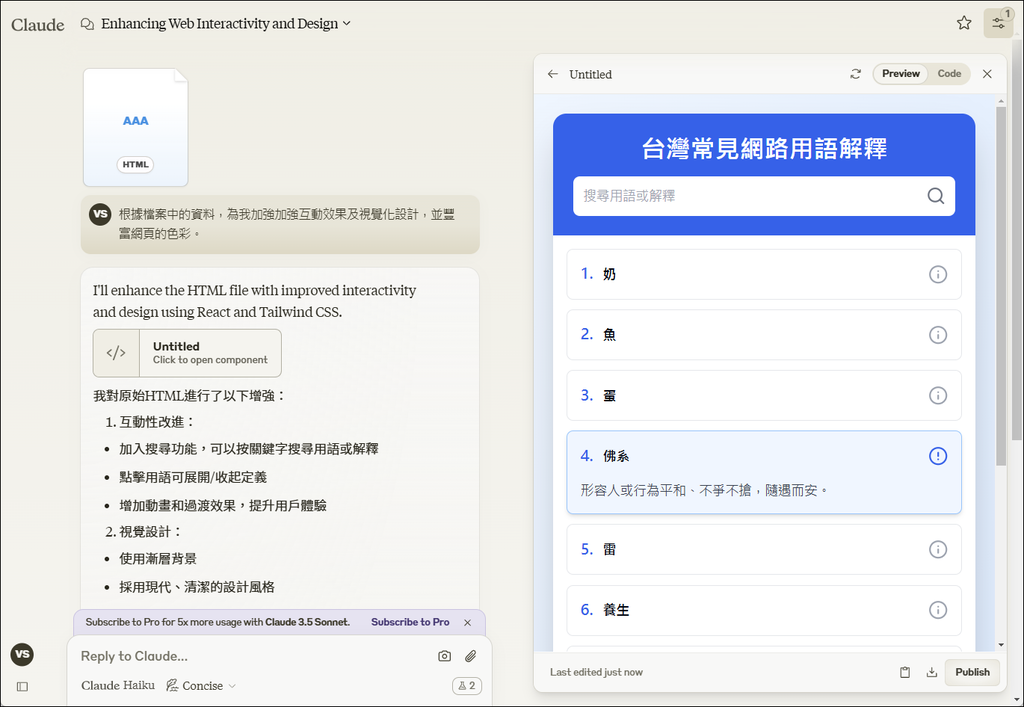Go to Claude home logo
The height and width of the screenshot is (707, 1024).
(x=38, y=25)
